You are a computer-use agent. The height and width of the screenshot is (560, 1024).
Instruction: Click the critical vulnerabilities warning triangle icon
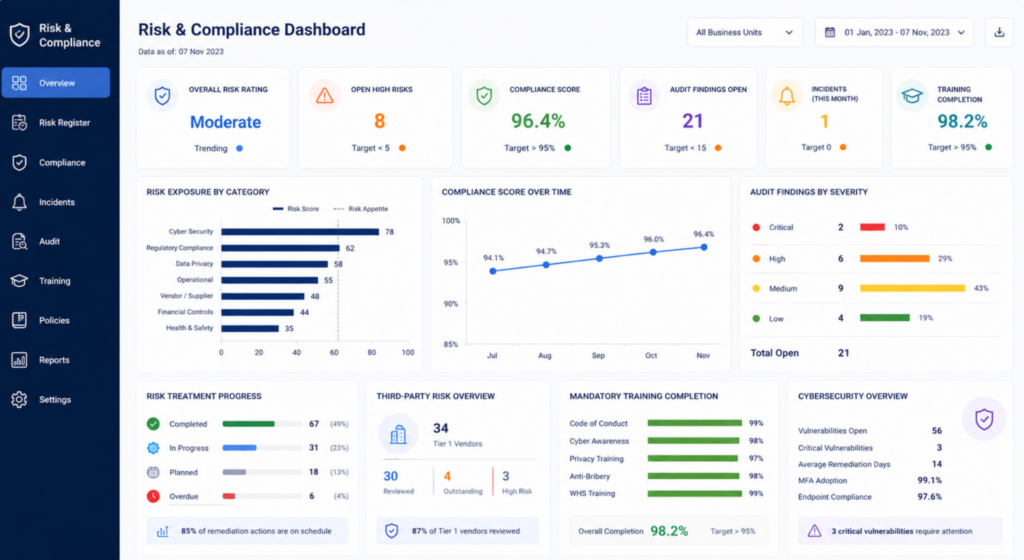pos(814,531)
